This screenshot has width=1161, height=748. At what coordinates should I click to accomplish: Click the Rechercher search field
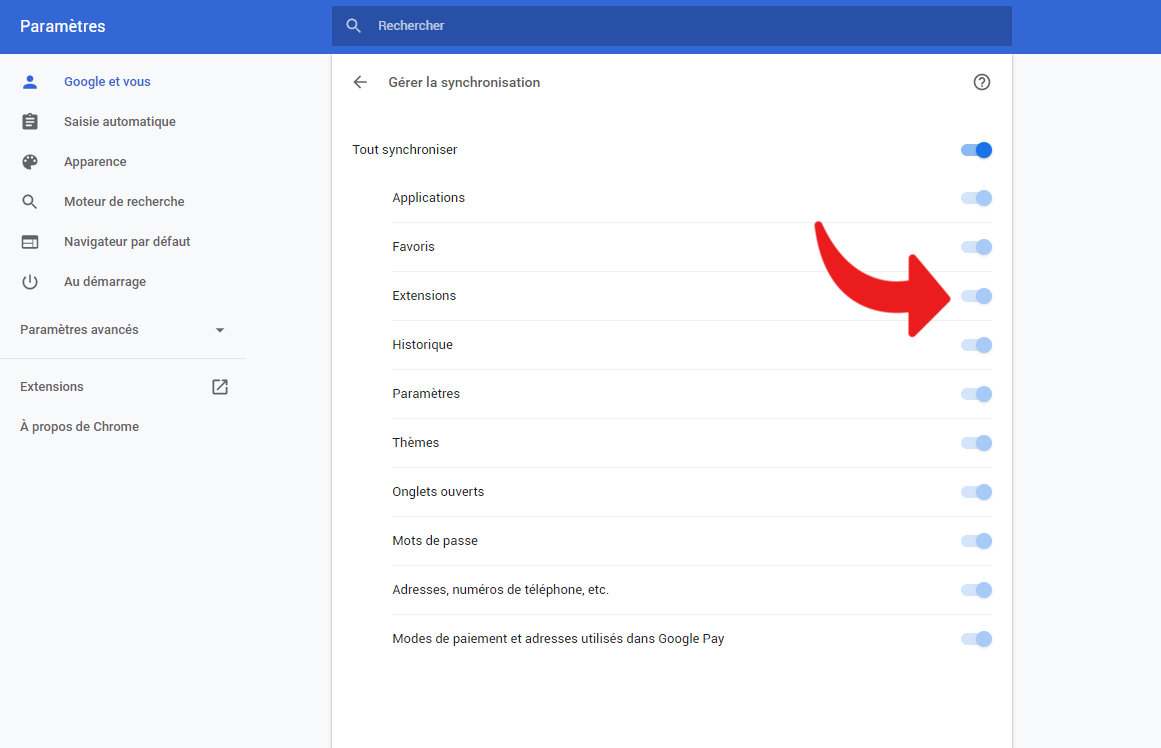pyautogui.click(x=672, y=26)
